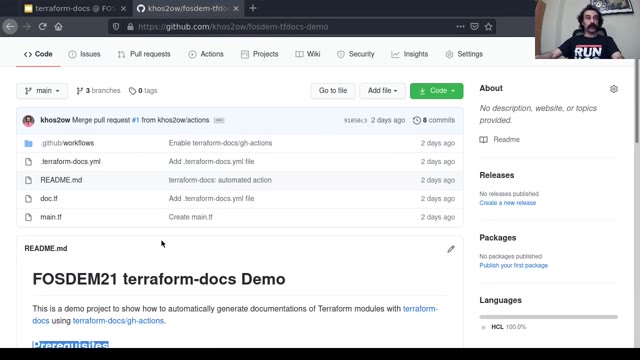
Task: Click file icon next to .terraform-docs.yml
Action: click(28, 162)
